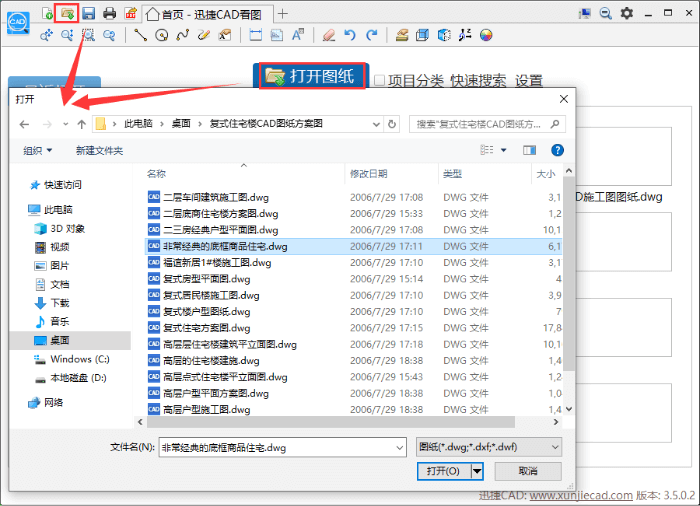The image size is (700, 506).
Task: Click the open file icon in the top toolbar
Action: [68, 13]
